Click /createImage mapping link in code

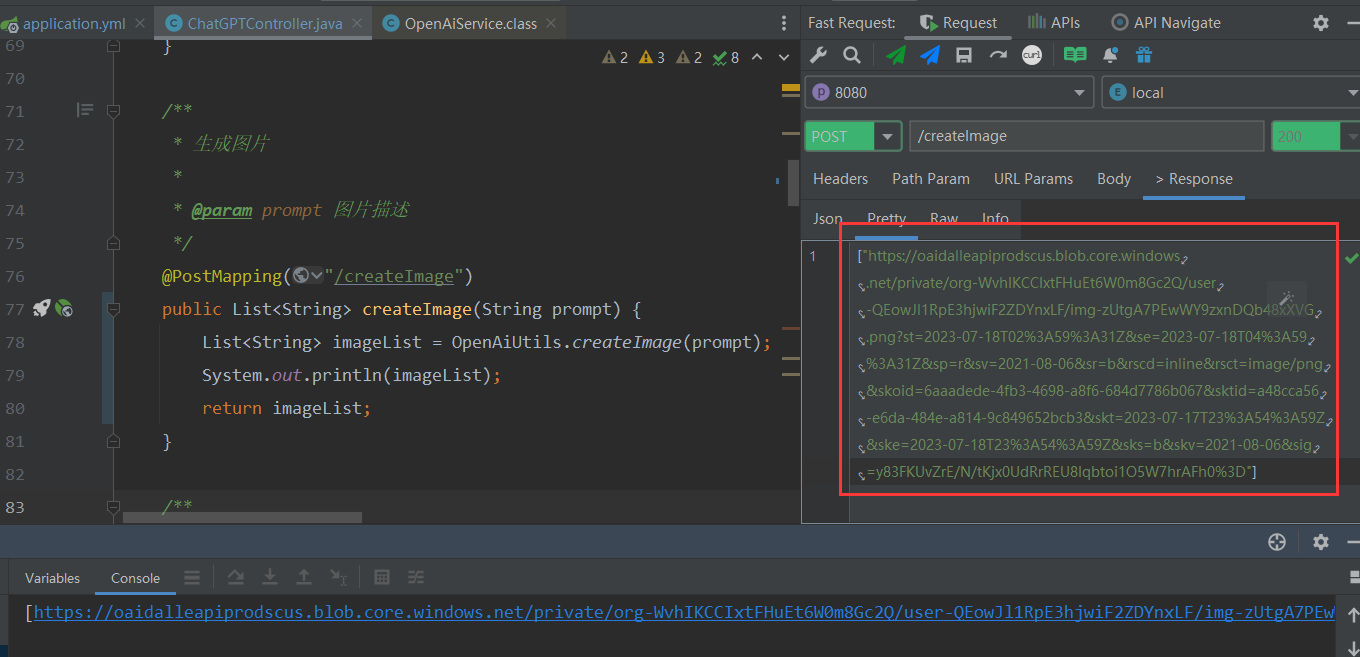pos(396,276)
